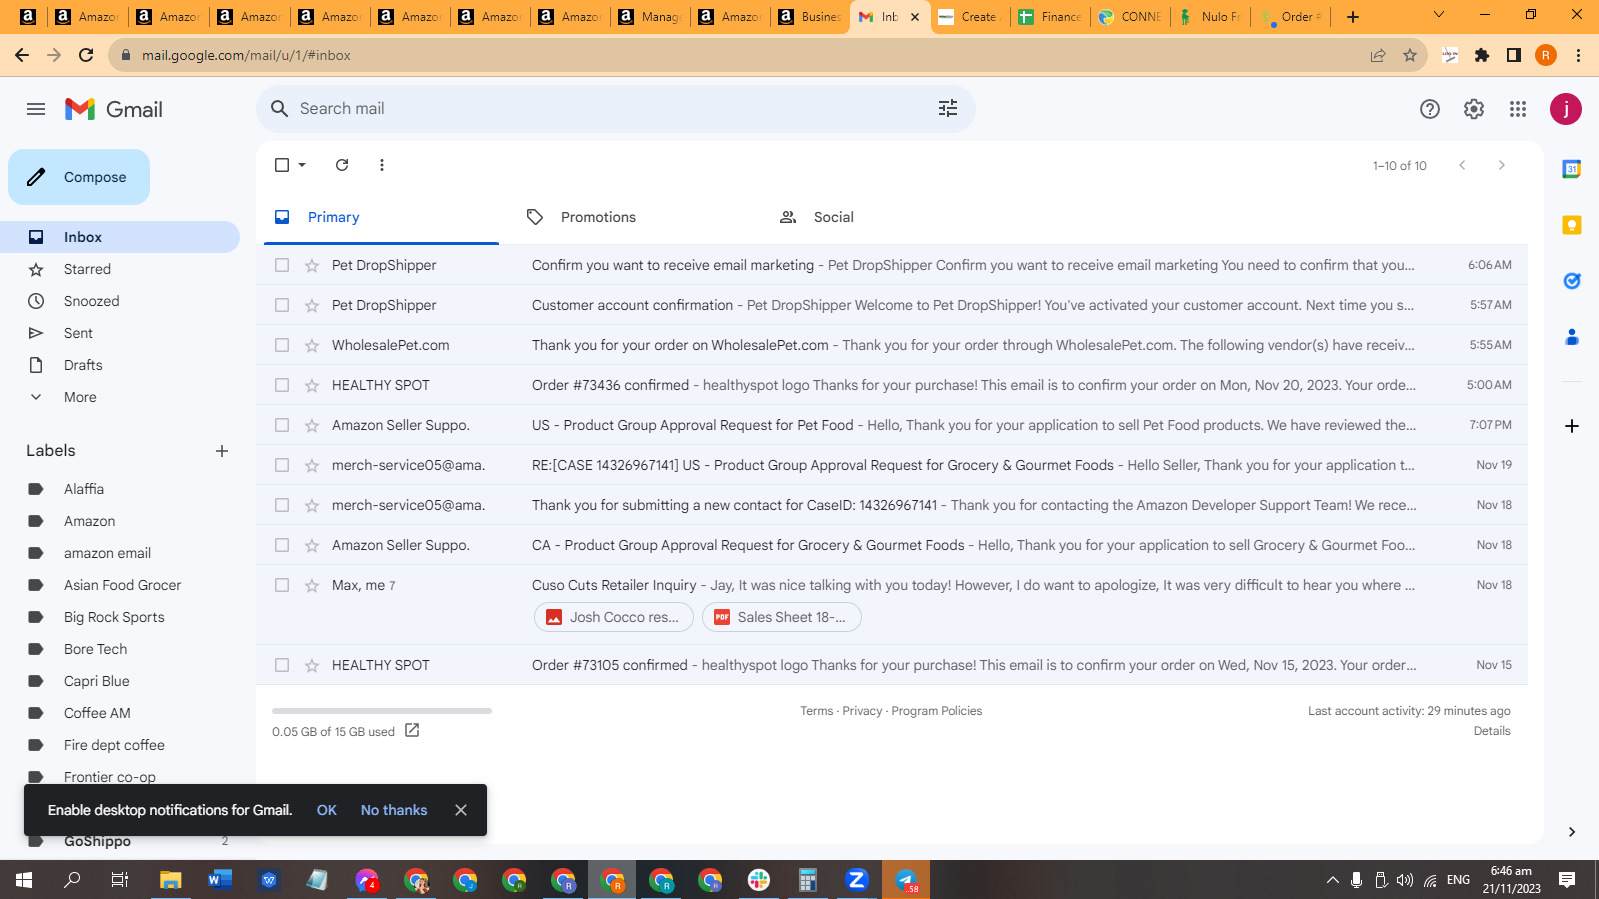Open the Google apps grid
The image size is (1599, 899).
(x=1518, y=109)
